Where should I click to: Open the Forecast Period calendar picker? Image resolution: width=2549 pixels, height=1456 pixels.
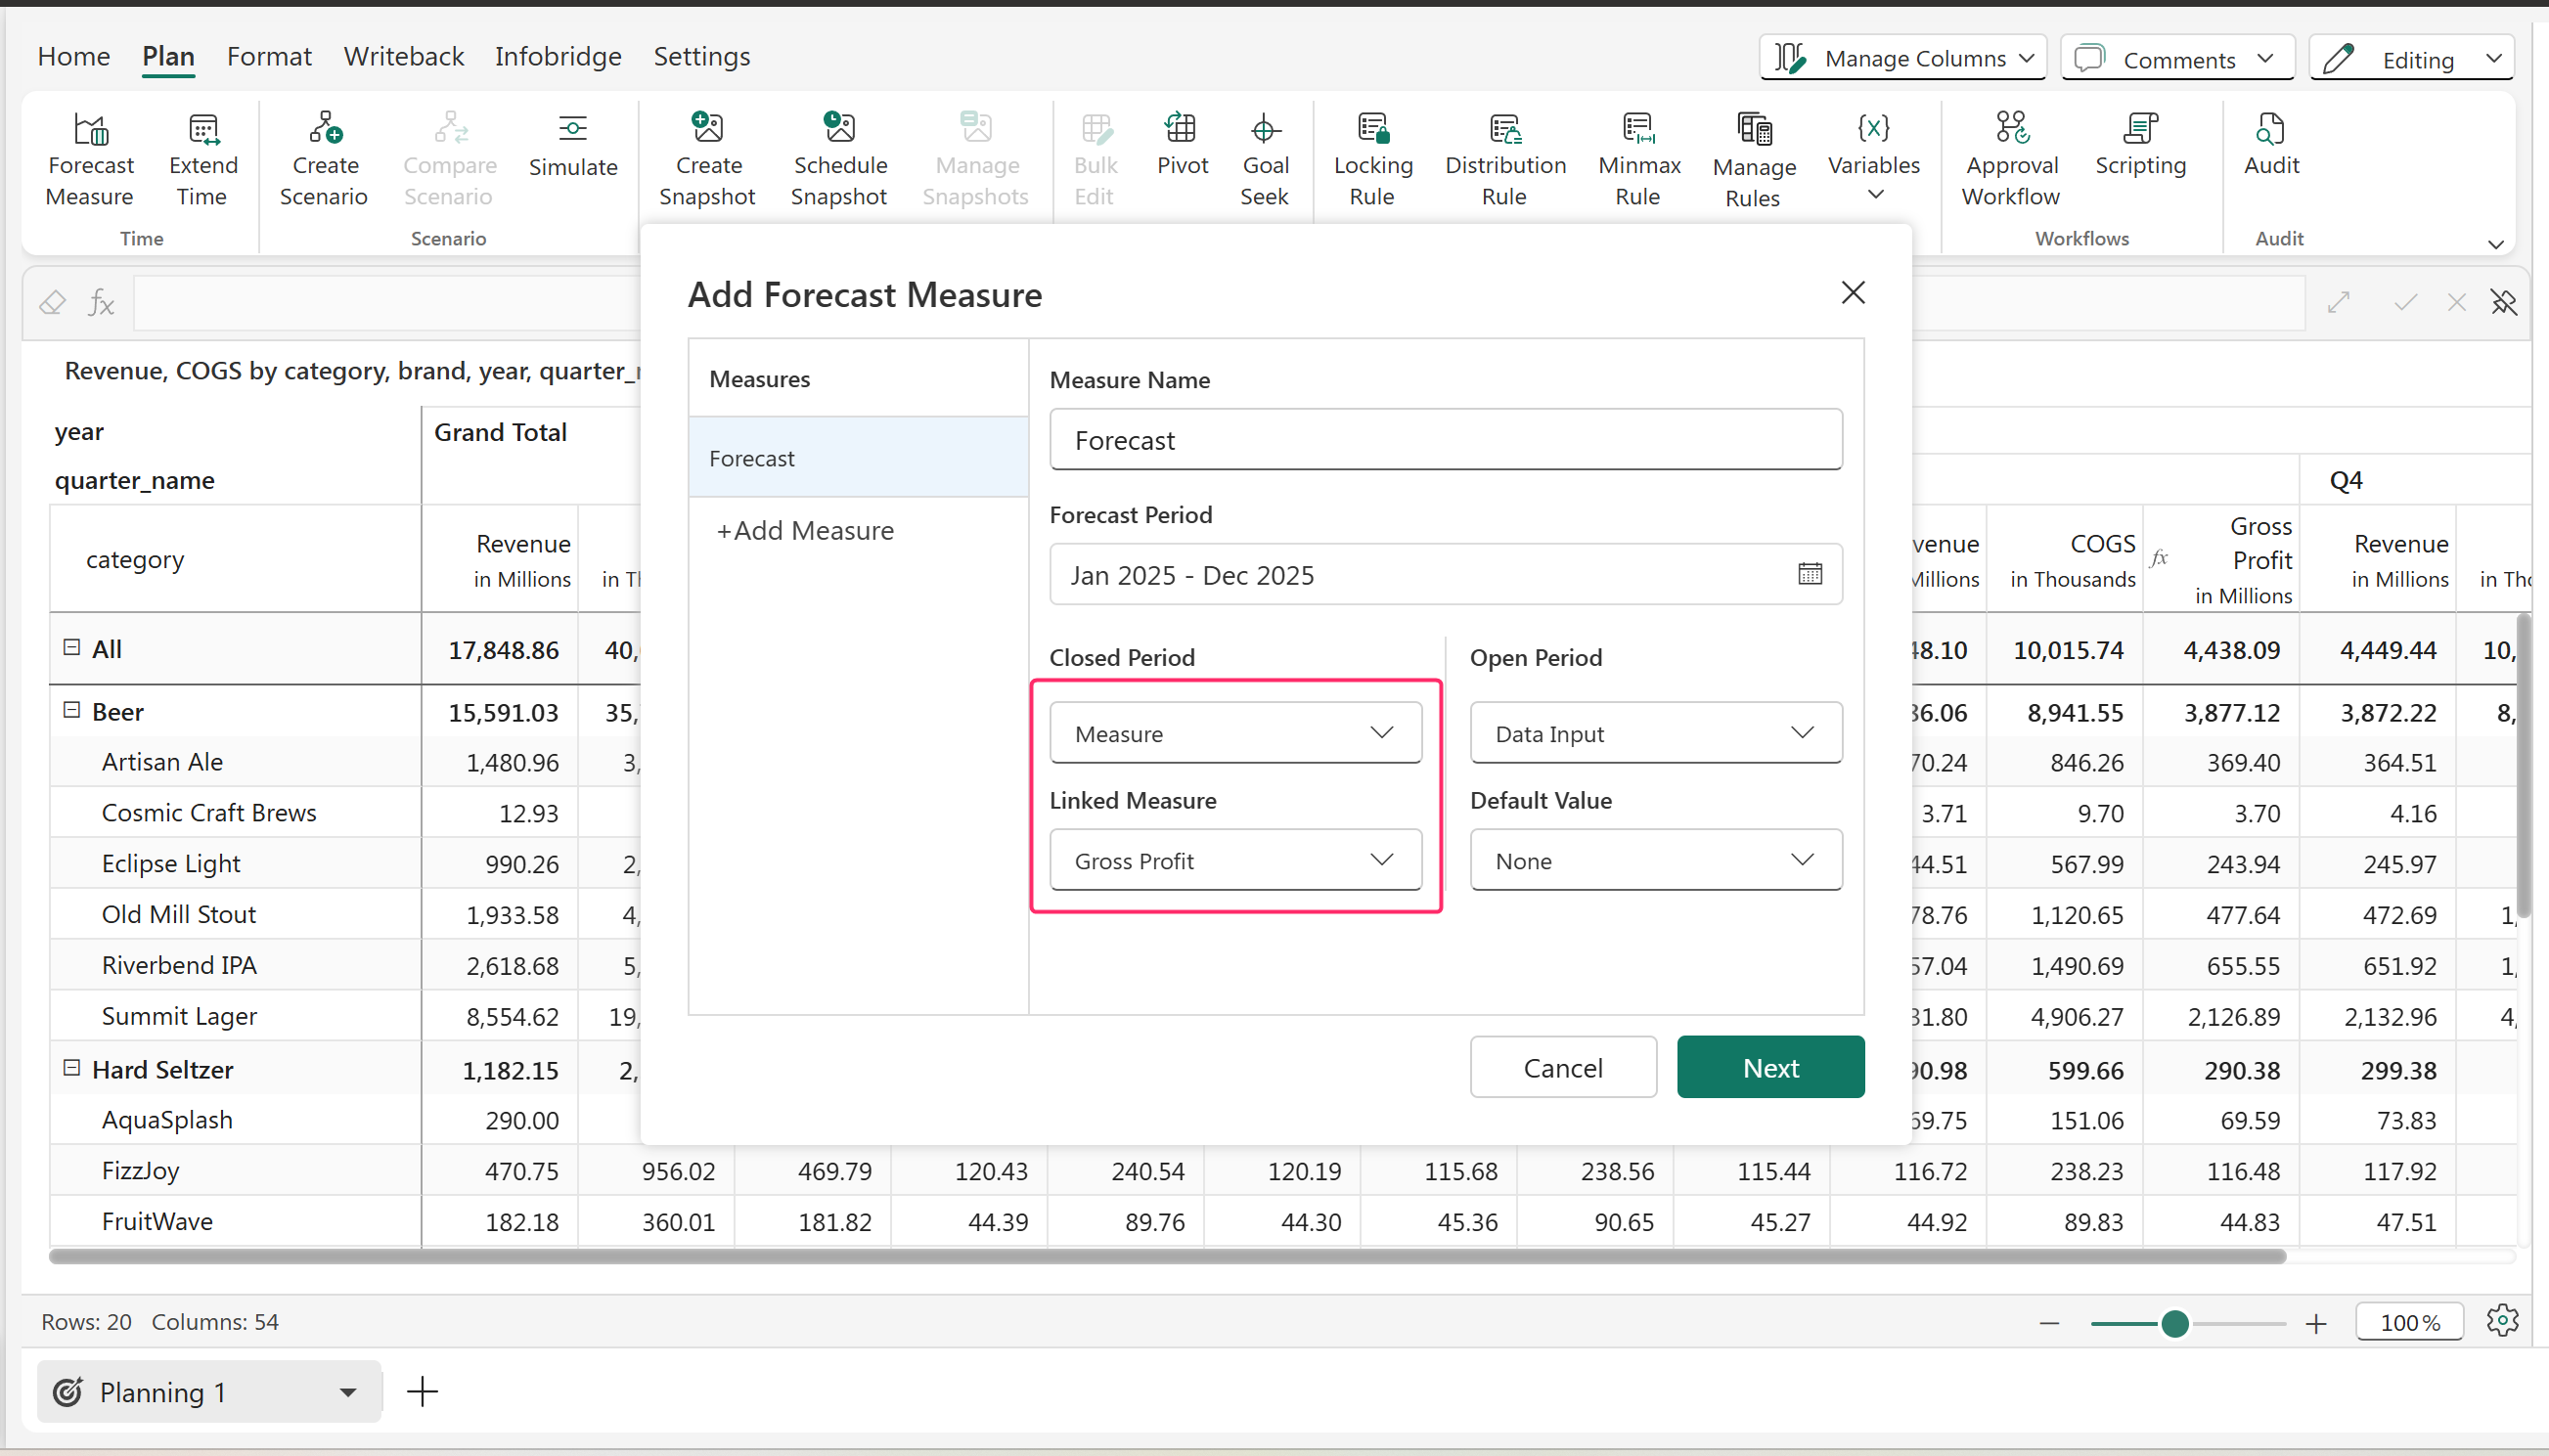point(1809,574)
